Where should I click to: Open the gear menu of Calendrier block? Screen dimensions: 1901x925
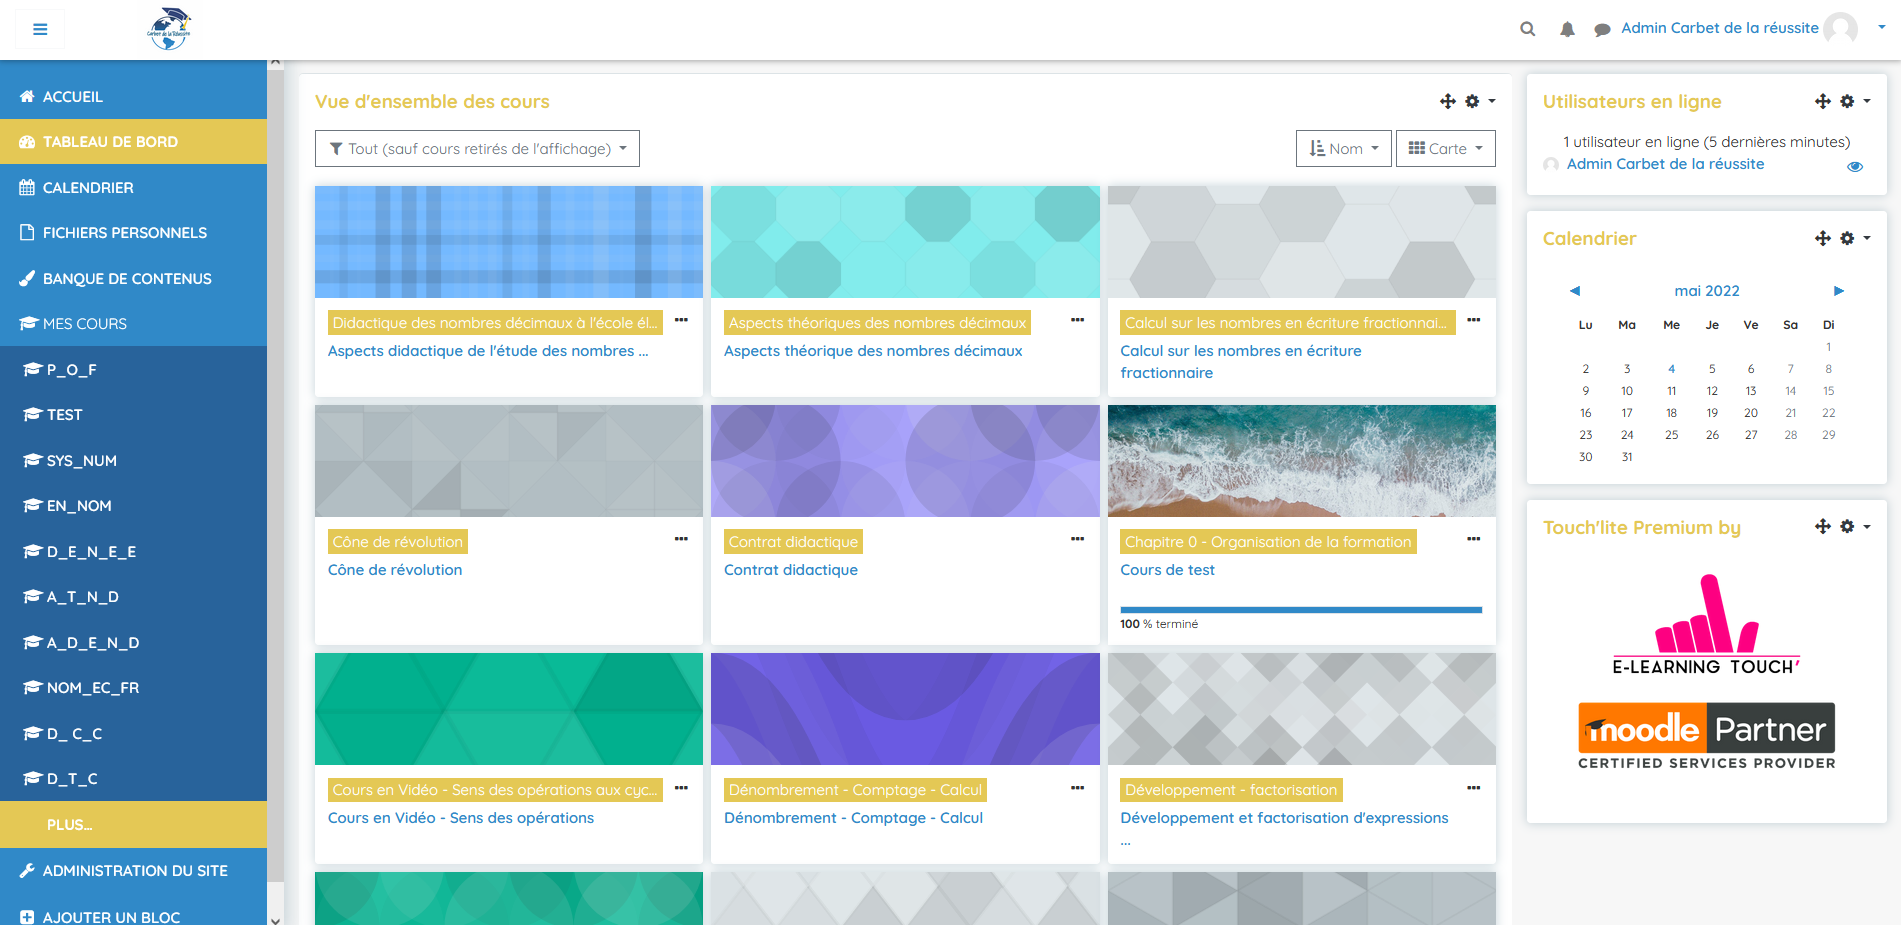click(x=1854, y=238)
